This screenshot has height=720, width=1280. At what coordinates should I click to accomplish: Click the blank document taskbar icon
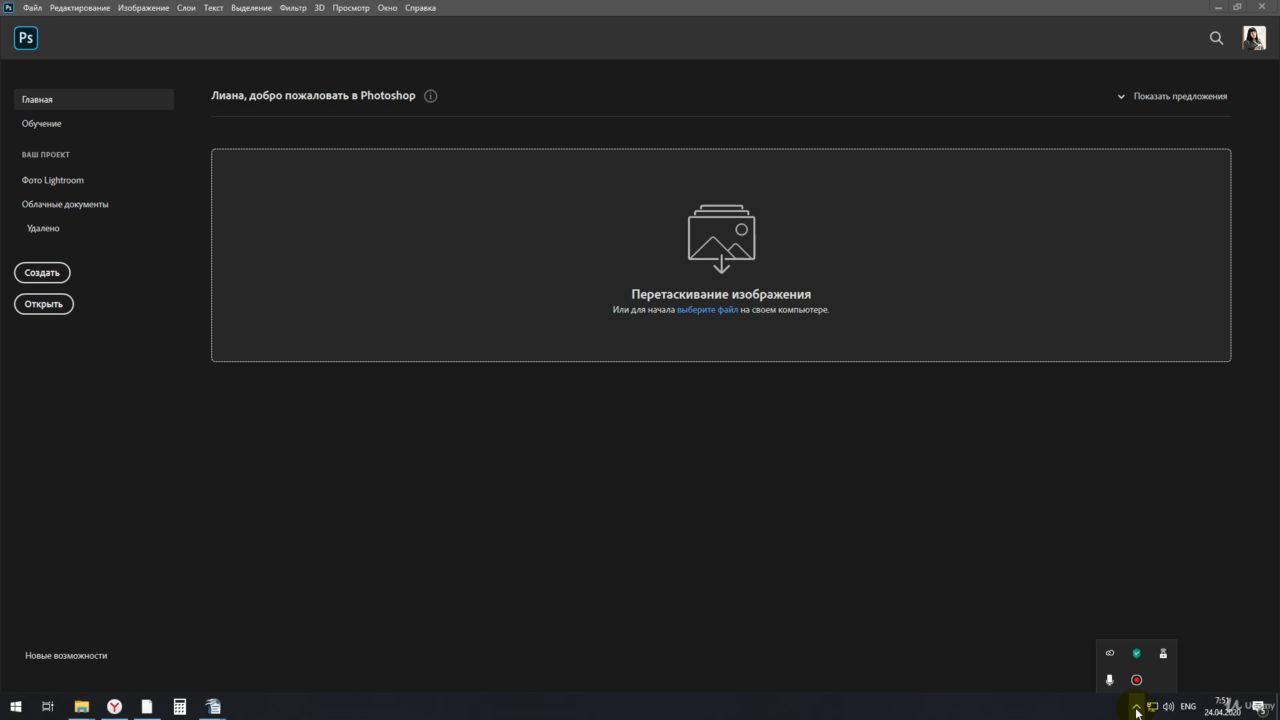[147, 706]
